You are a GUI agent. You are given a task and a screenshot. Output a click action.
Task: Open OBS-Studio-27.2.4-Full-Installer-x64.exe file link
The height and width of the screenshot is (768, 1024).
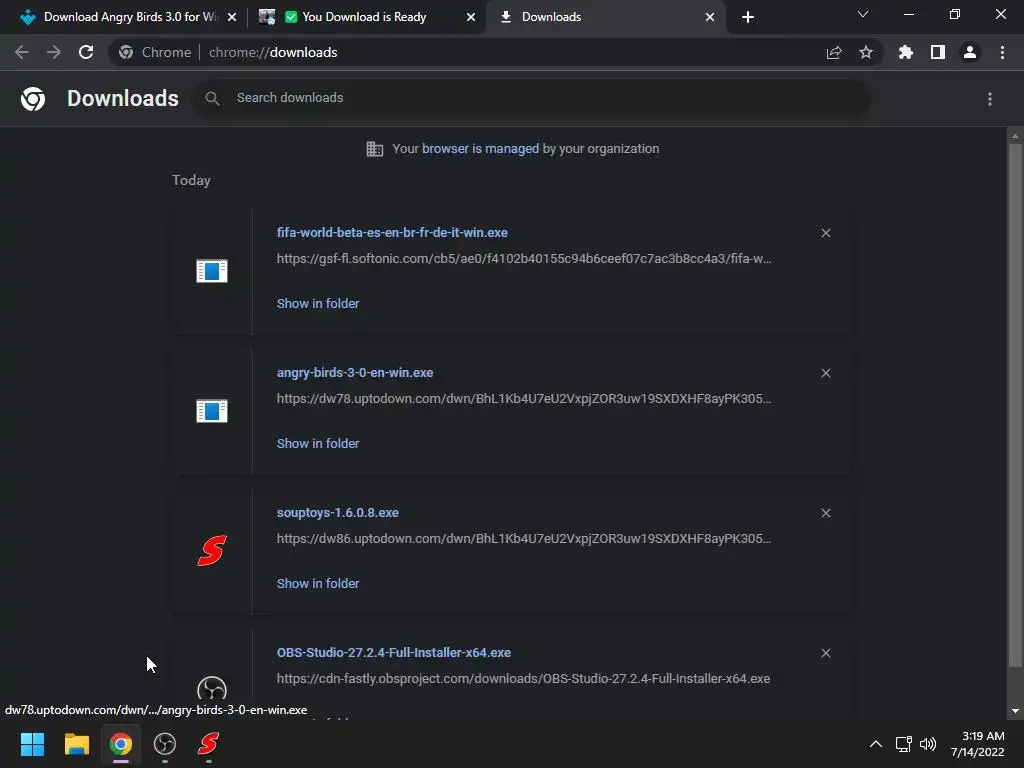tap(394, 652)
